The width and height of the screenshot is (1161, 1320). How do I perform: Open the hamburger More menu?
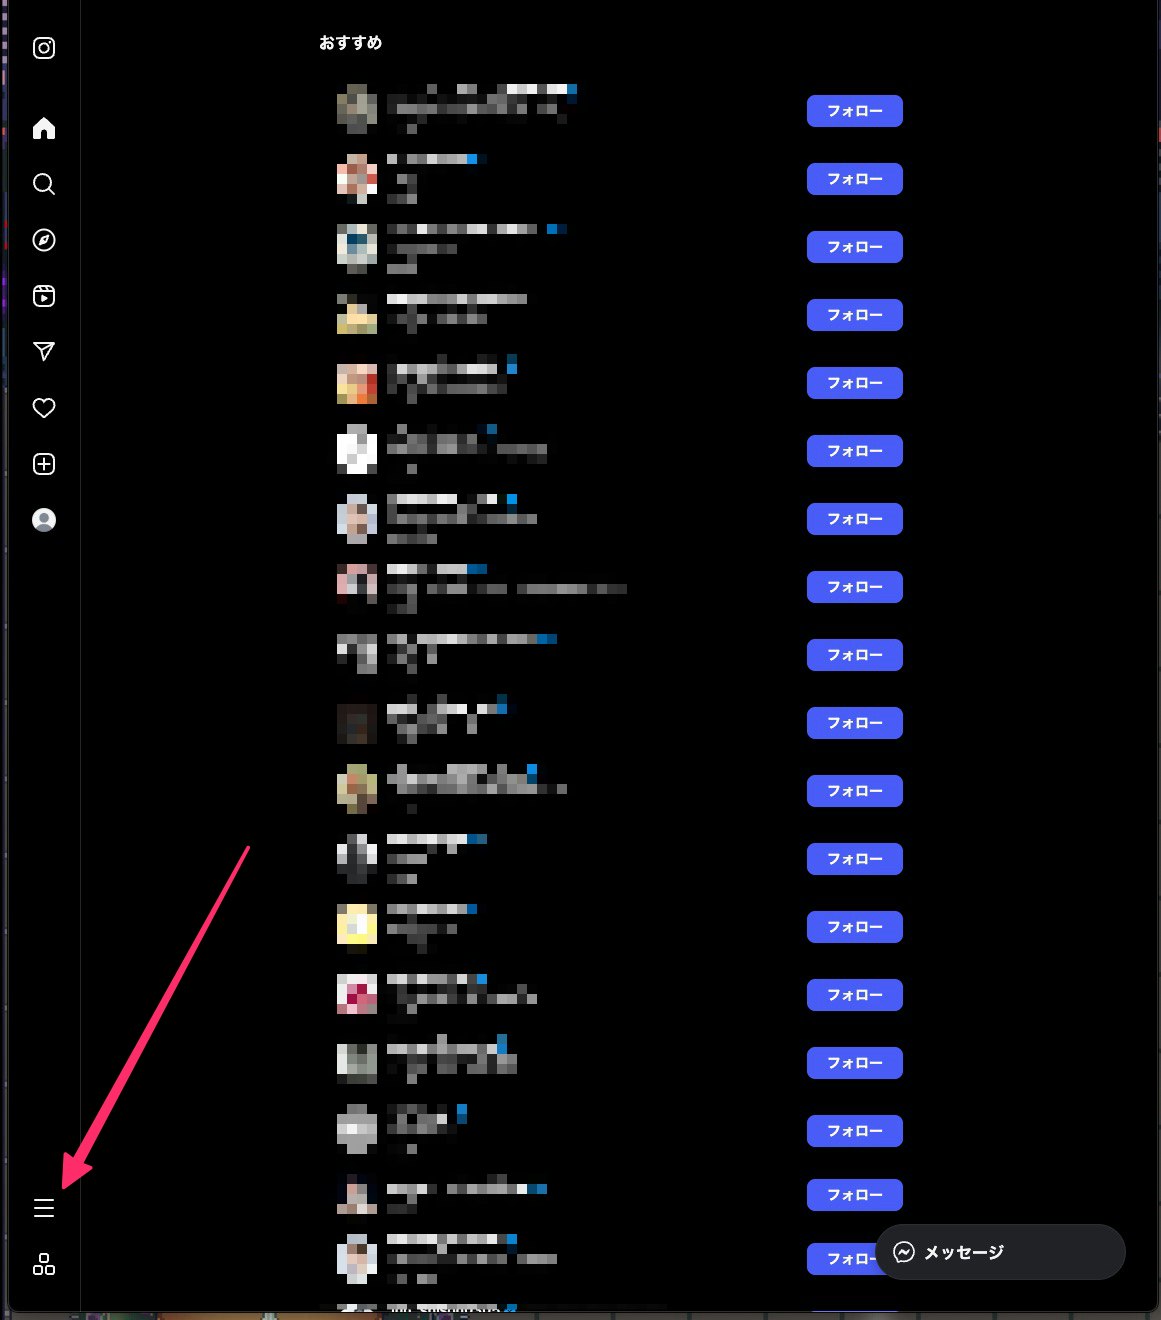(x=44, y=1208)
